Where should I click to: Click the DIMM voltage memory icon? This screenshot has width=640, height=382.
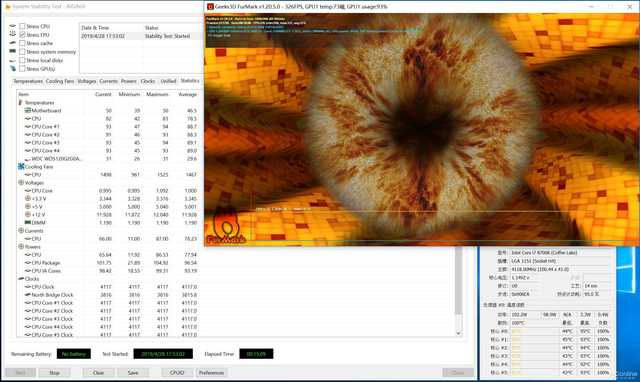click(x=28, y=222)
